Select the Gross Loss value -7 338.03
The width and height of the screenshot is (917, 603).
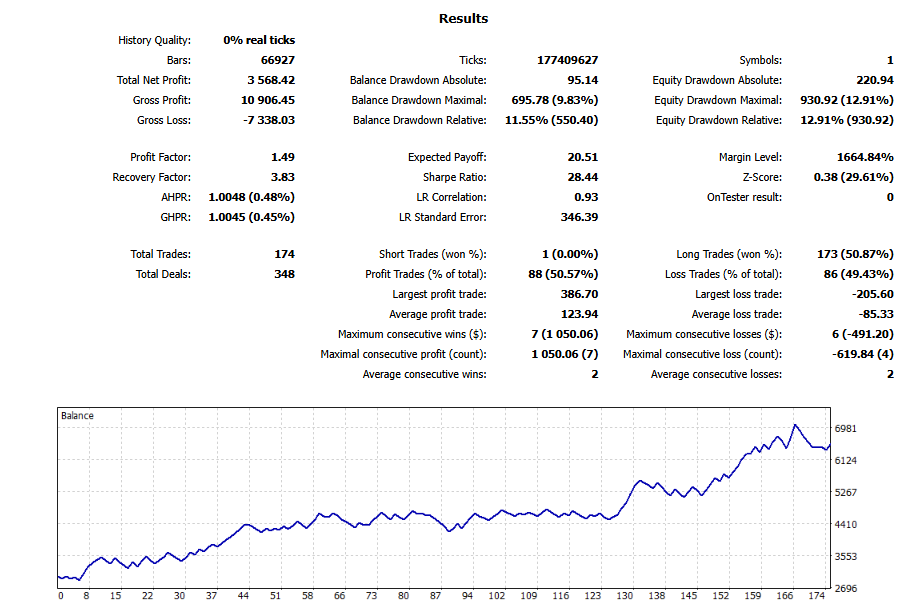266,121
